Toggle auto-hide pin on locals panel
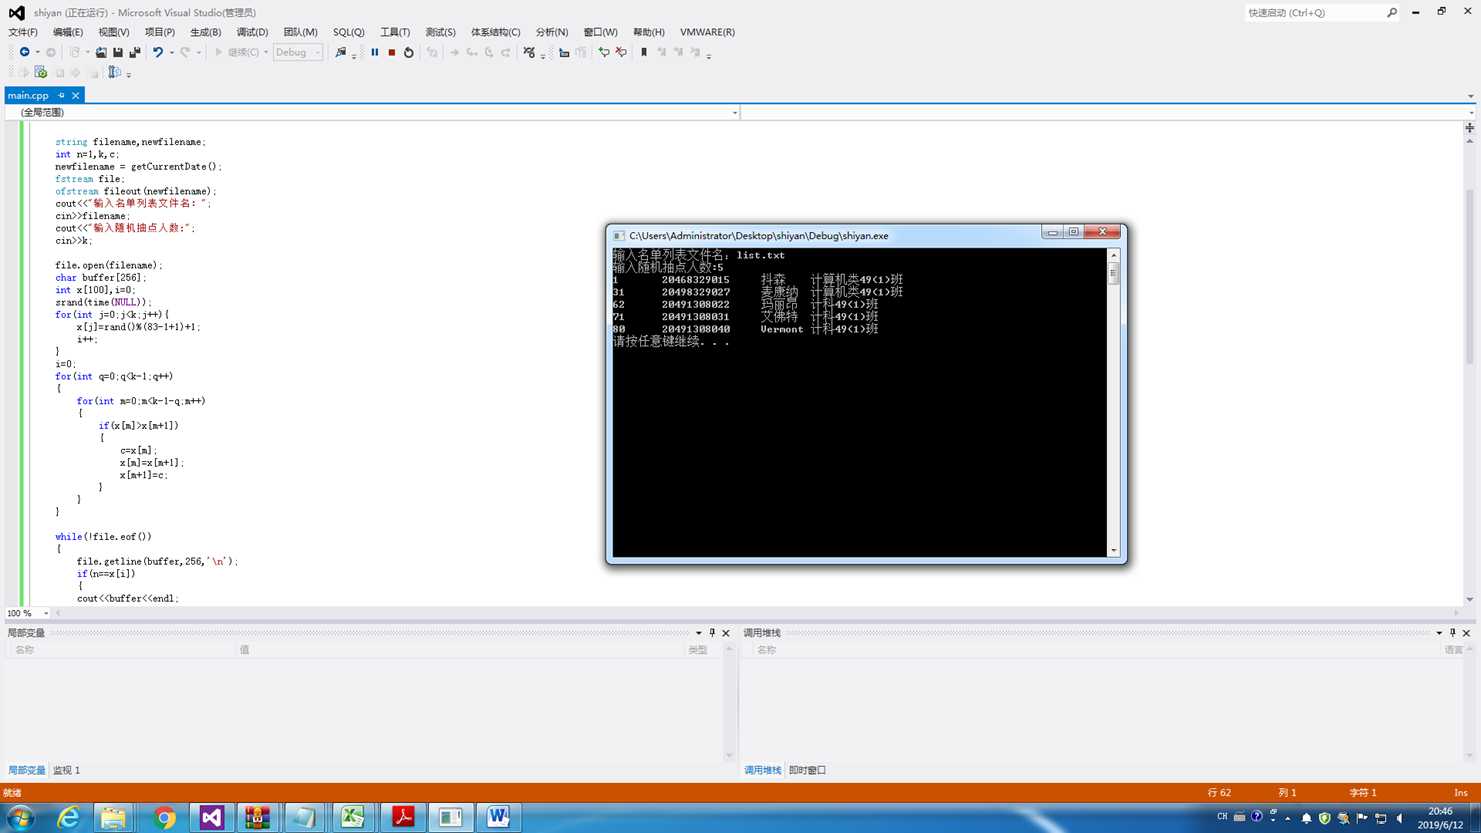 [x=712, y=633]
